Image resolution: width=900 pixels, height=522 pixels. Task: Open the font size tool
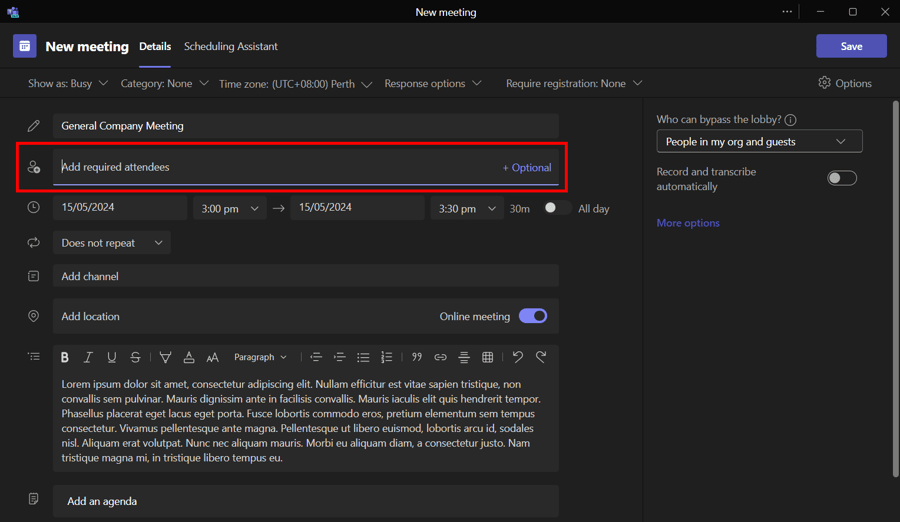[212, 357]
